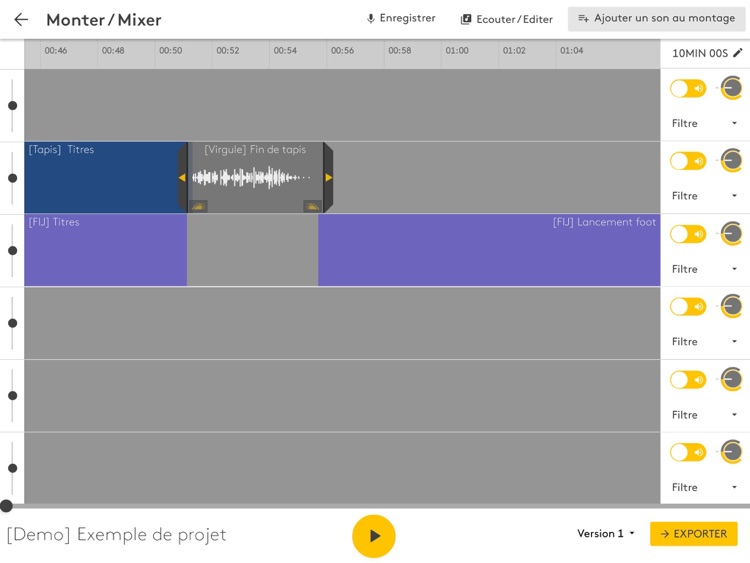
Task: Click the sixth track's vertical slider handle
Action: pyautogui.click(x=12, y=468)
